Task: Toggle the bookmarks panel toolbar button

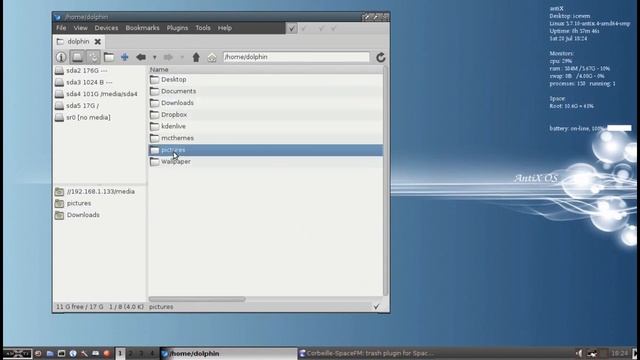Action: pos(93,57)
